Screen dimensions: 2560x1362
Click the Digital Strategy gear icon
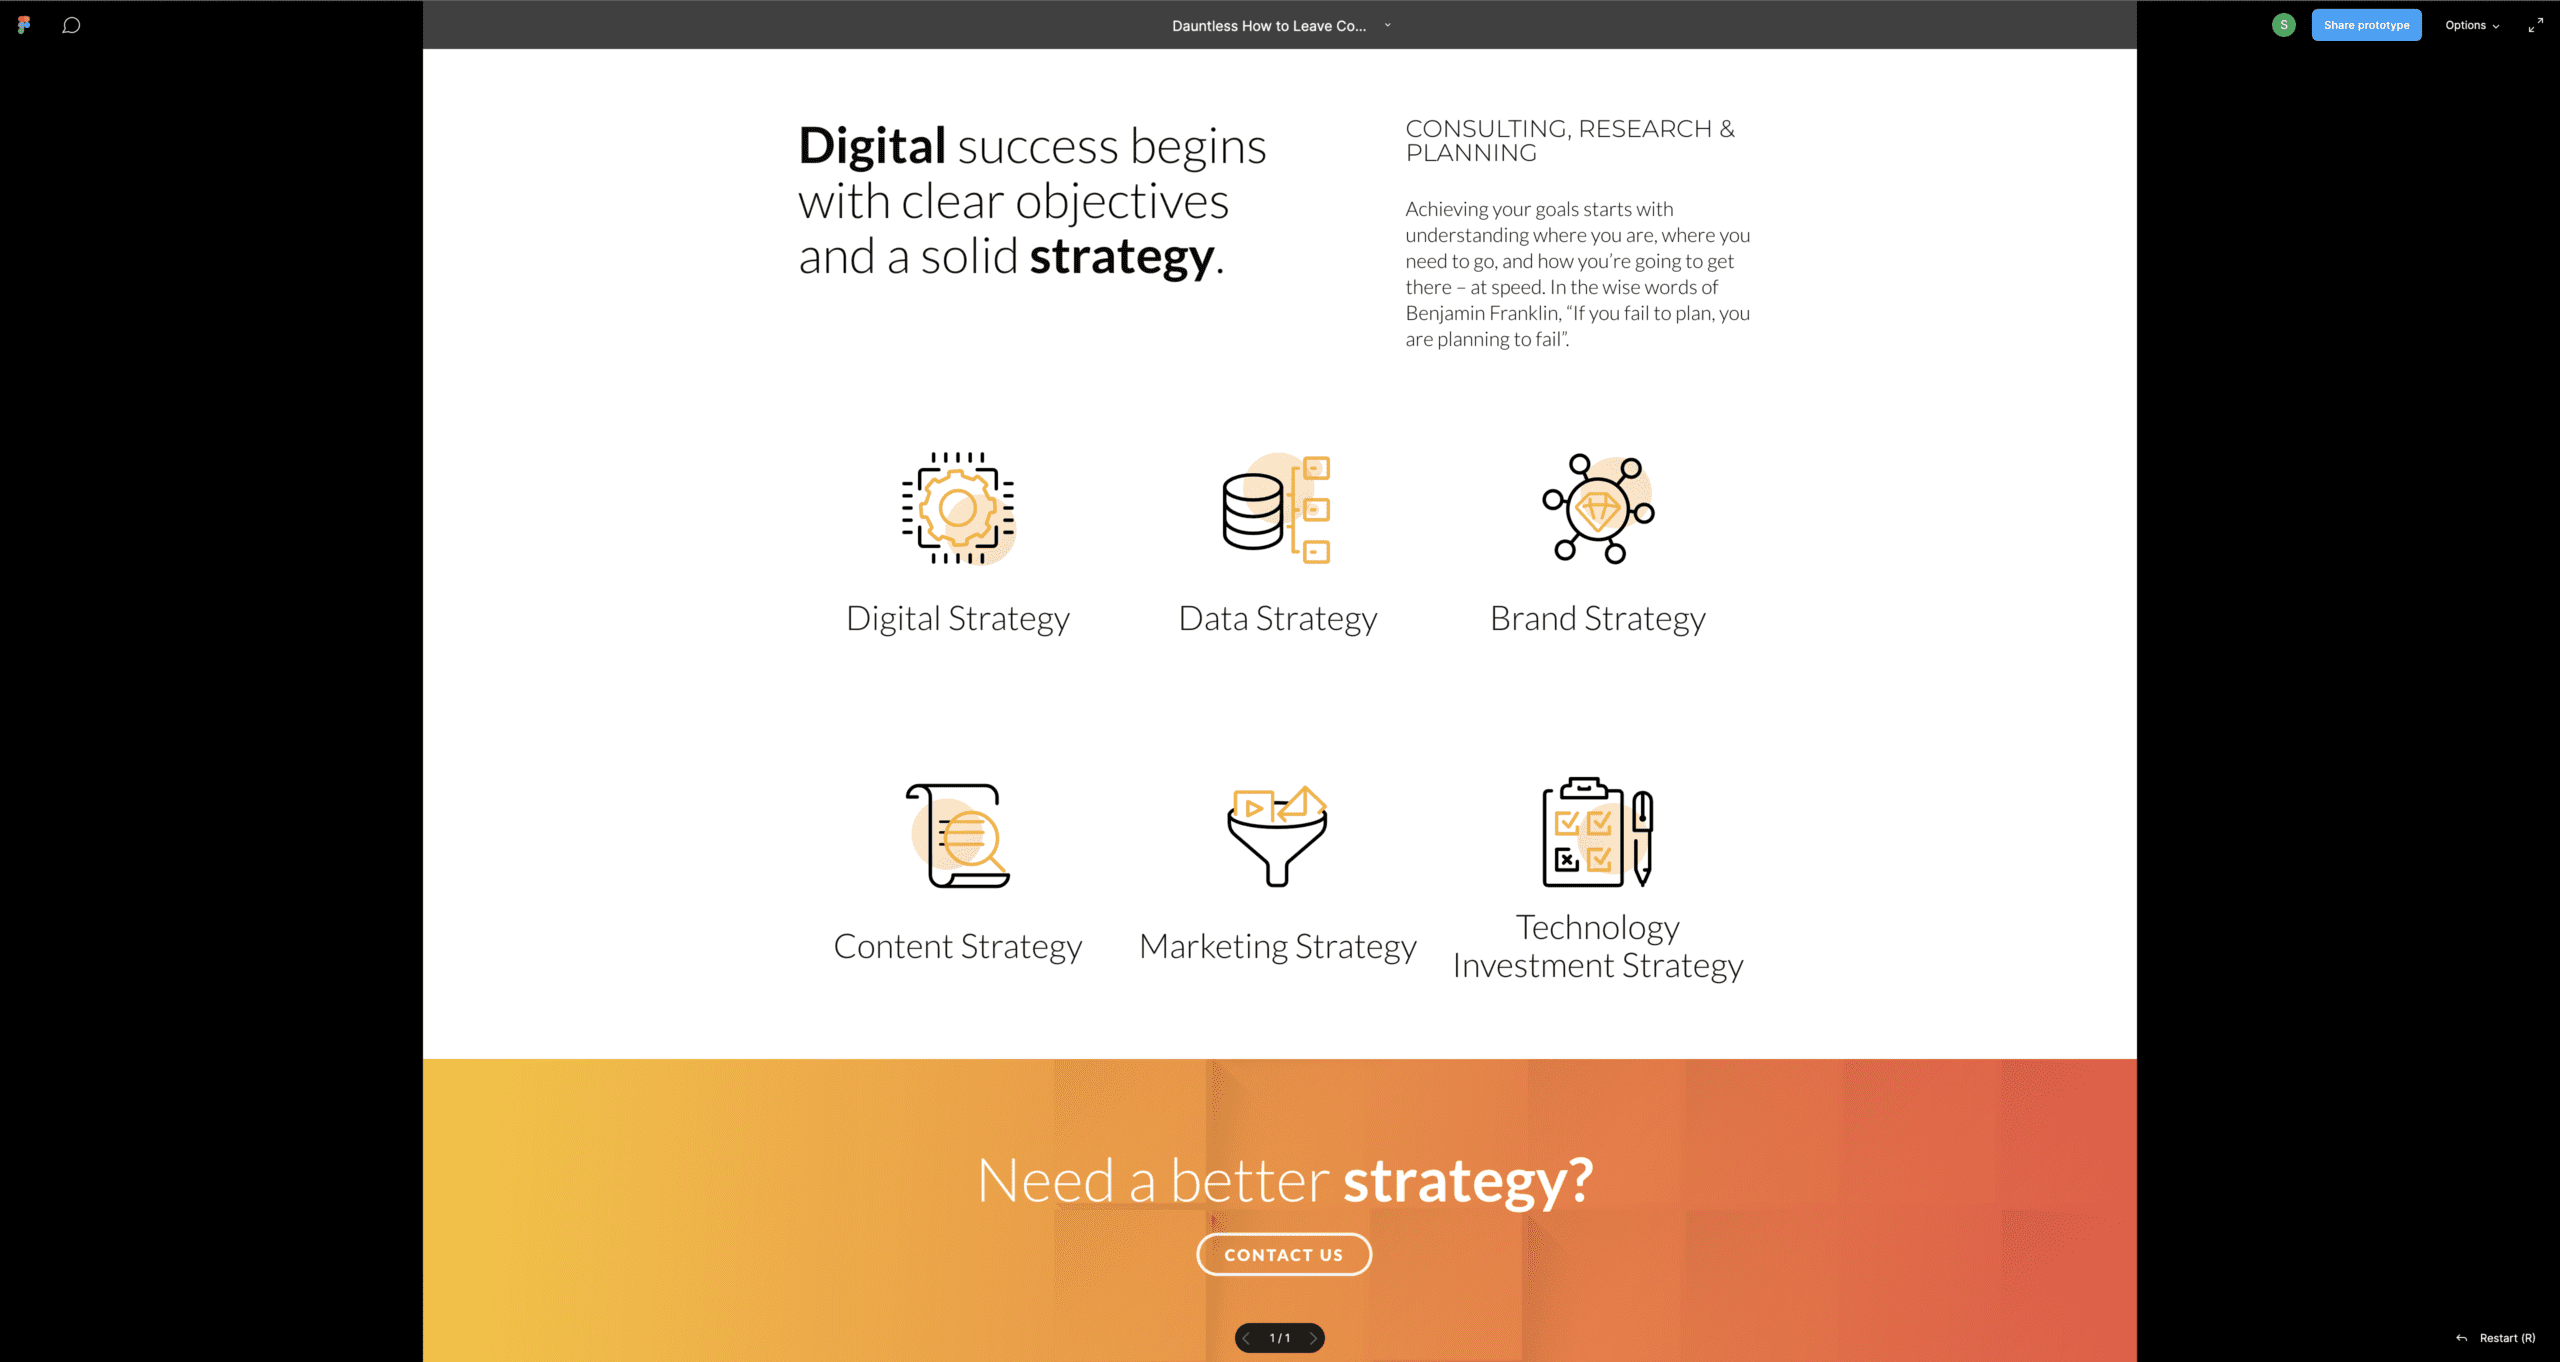click(957, 508)
